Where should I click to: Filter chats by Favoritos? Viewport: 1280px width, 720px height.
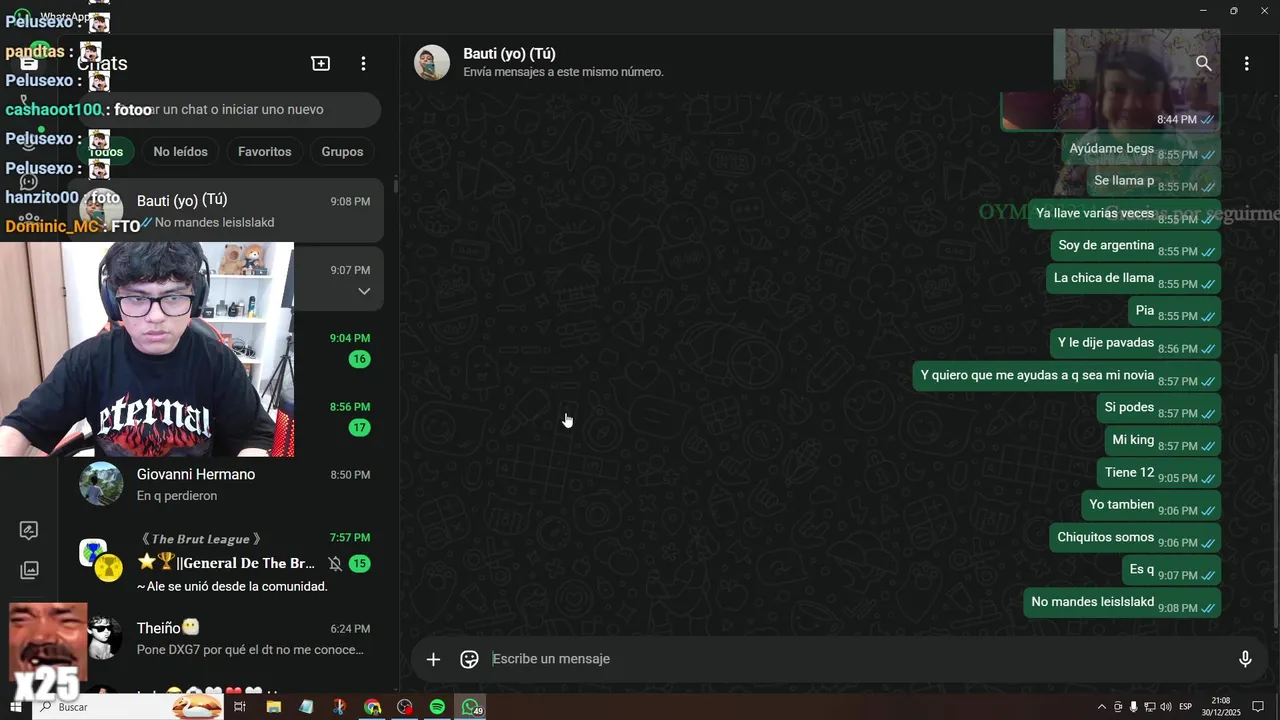pyautogui.click(x=265, y=151)
